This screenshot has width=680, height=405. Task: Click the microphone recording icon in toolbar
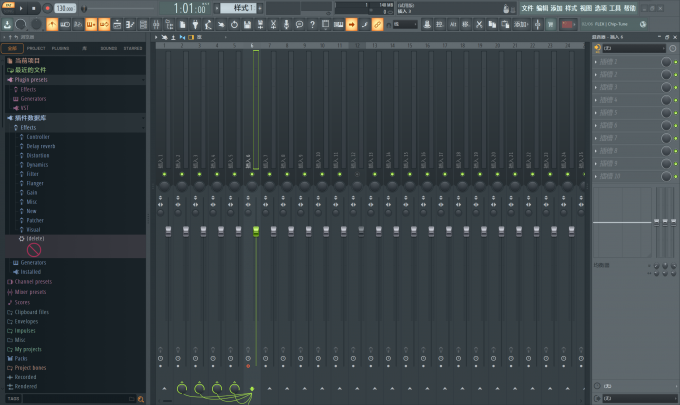click(286, 25)
